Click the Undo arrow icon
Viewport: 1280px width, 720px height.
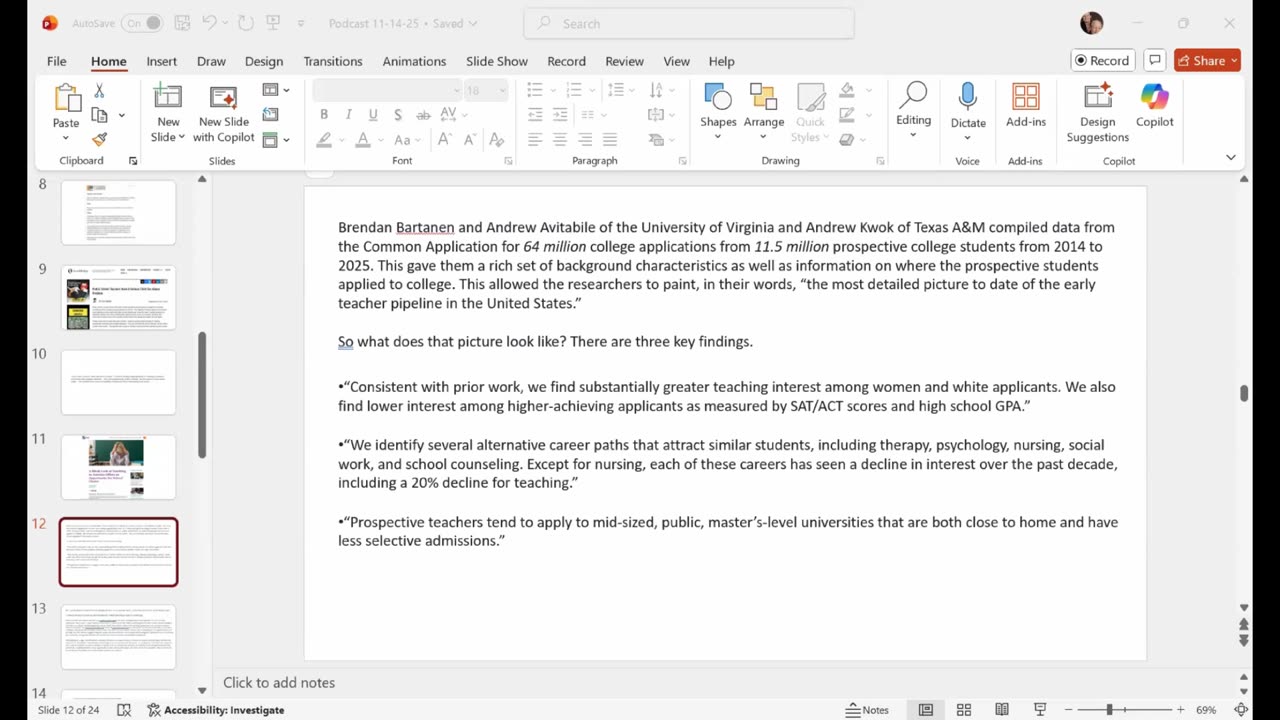[209, 23]
